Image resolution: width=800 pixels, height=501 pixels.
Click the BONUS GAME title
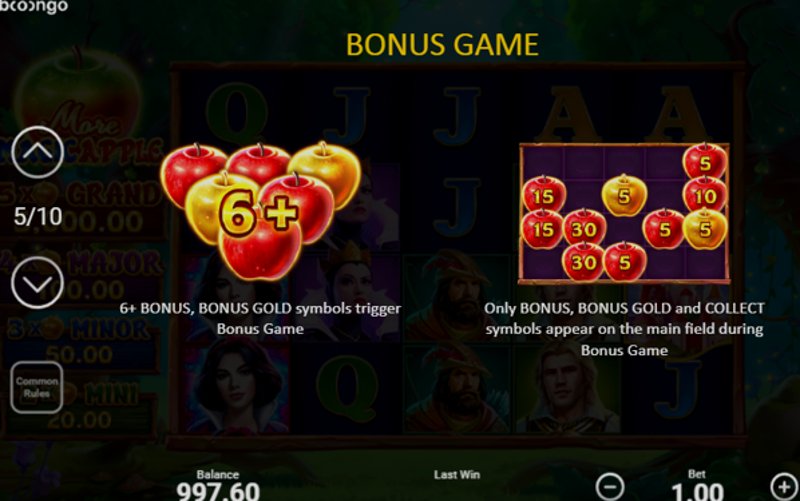442,45
